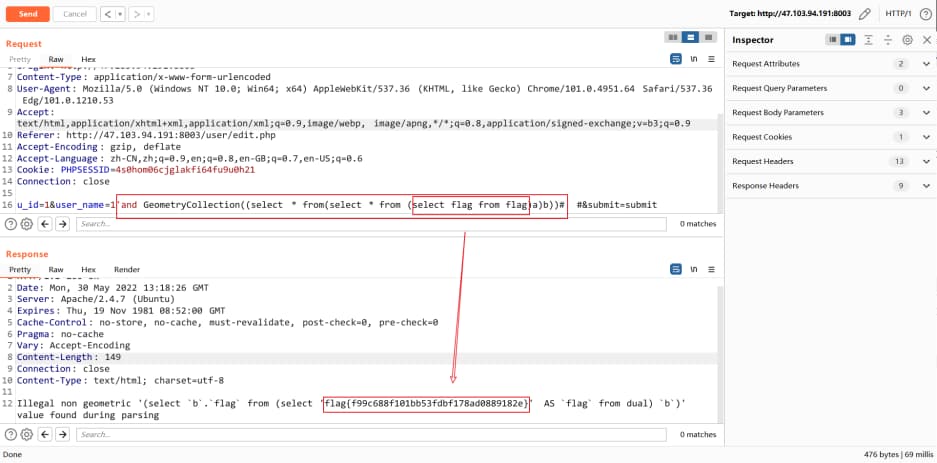Toggle Request message wrap icon
Viewport: 937px width, 463px height.
coord(676,59)
